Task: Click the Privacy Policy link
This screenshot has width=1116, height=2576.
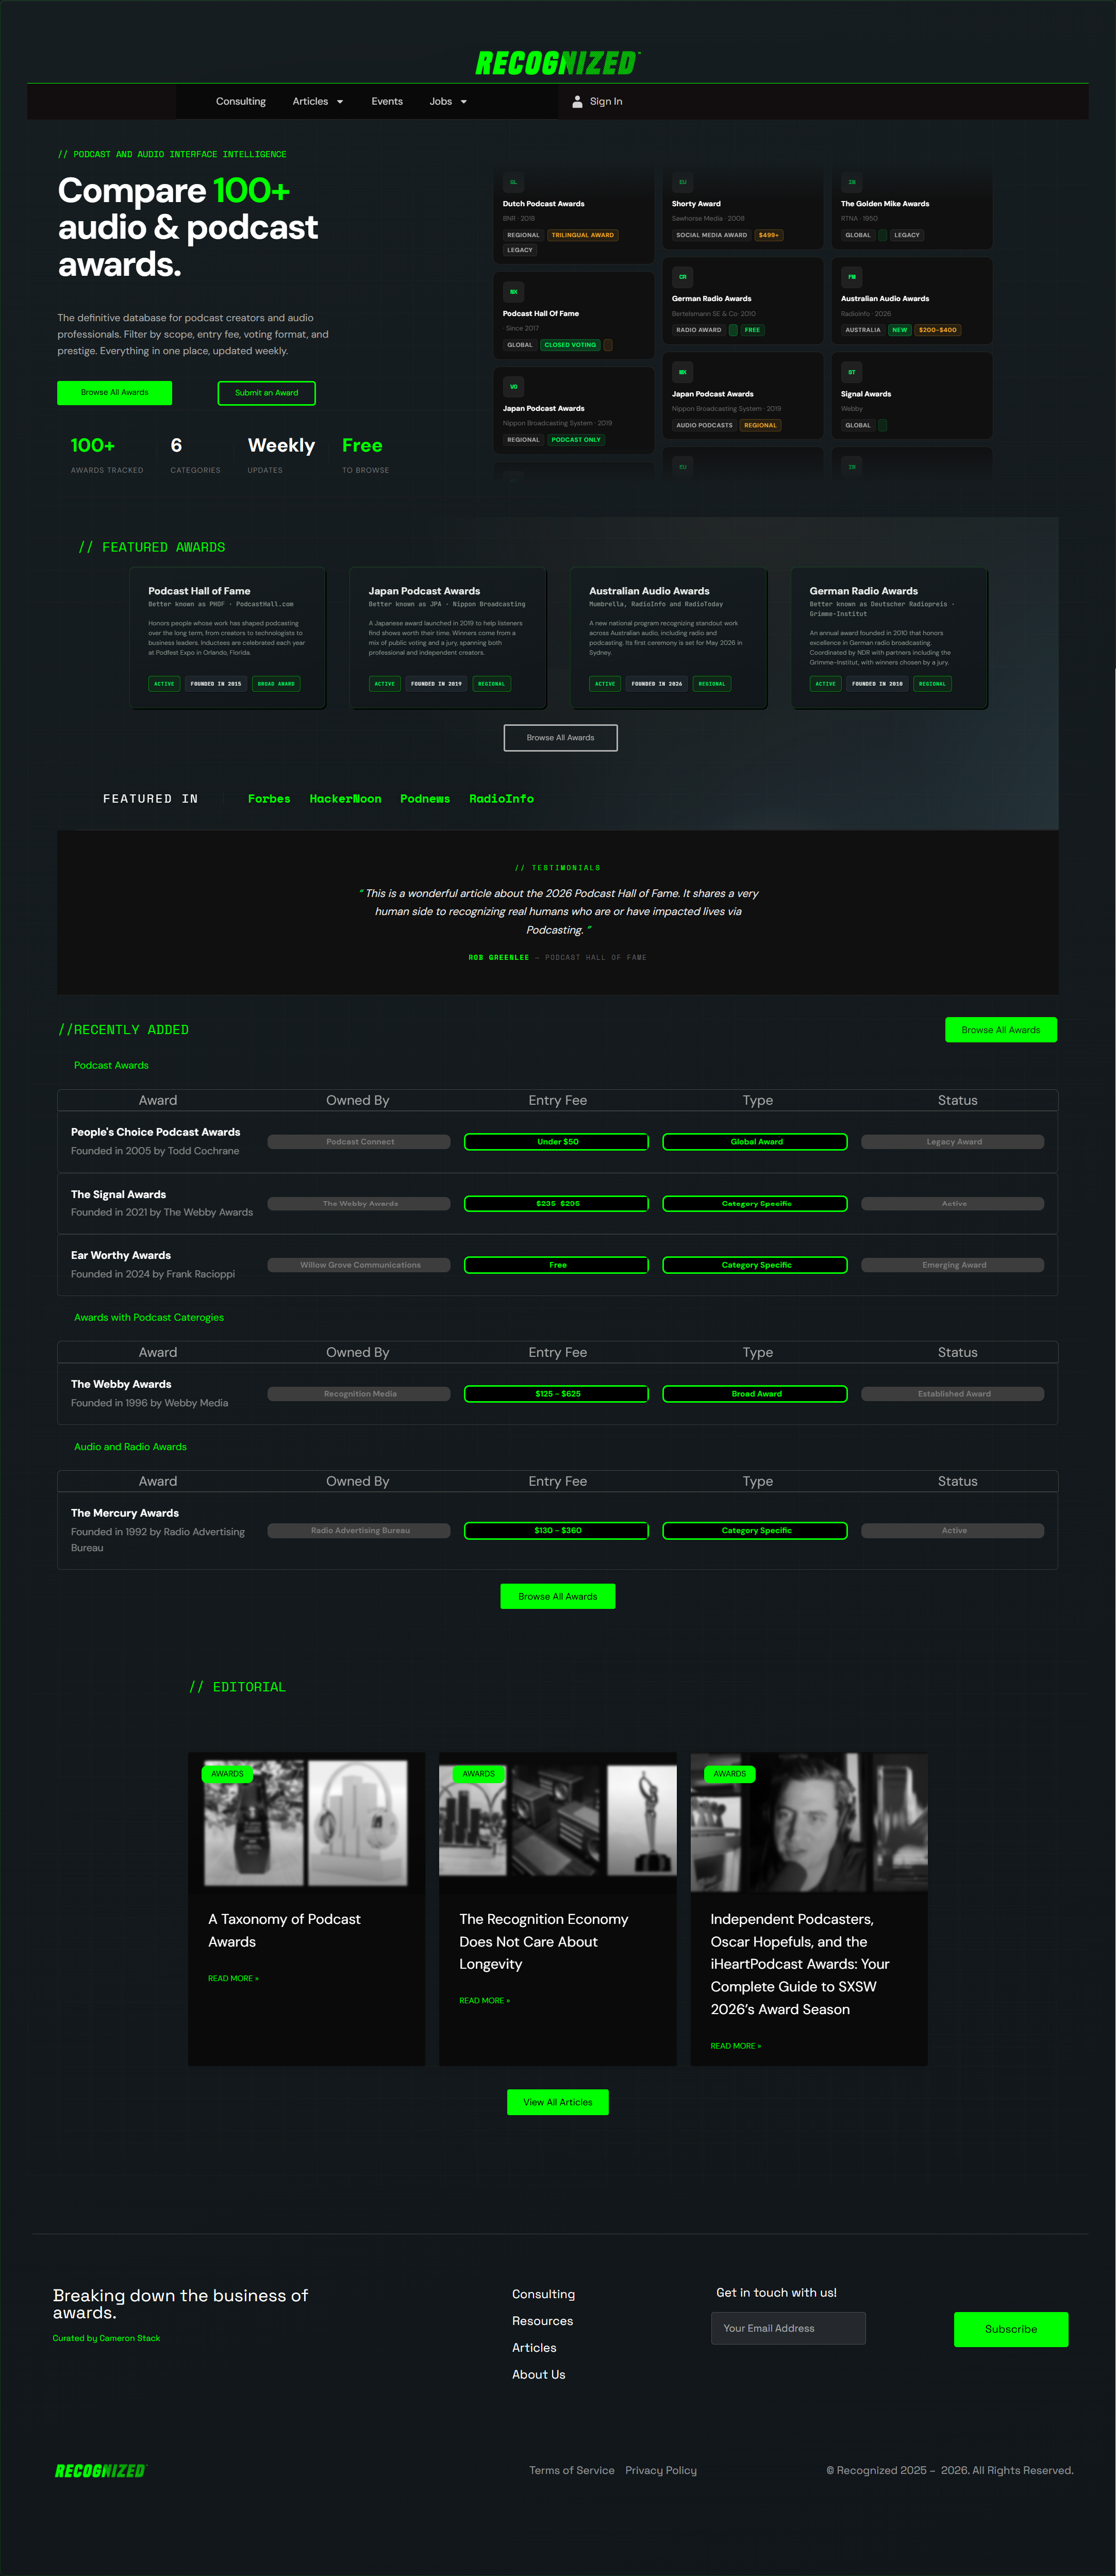Action: coord(661,2470)
